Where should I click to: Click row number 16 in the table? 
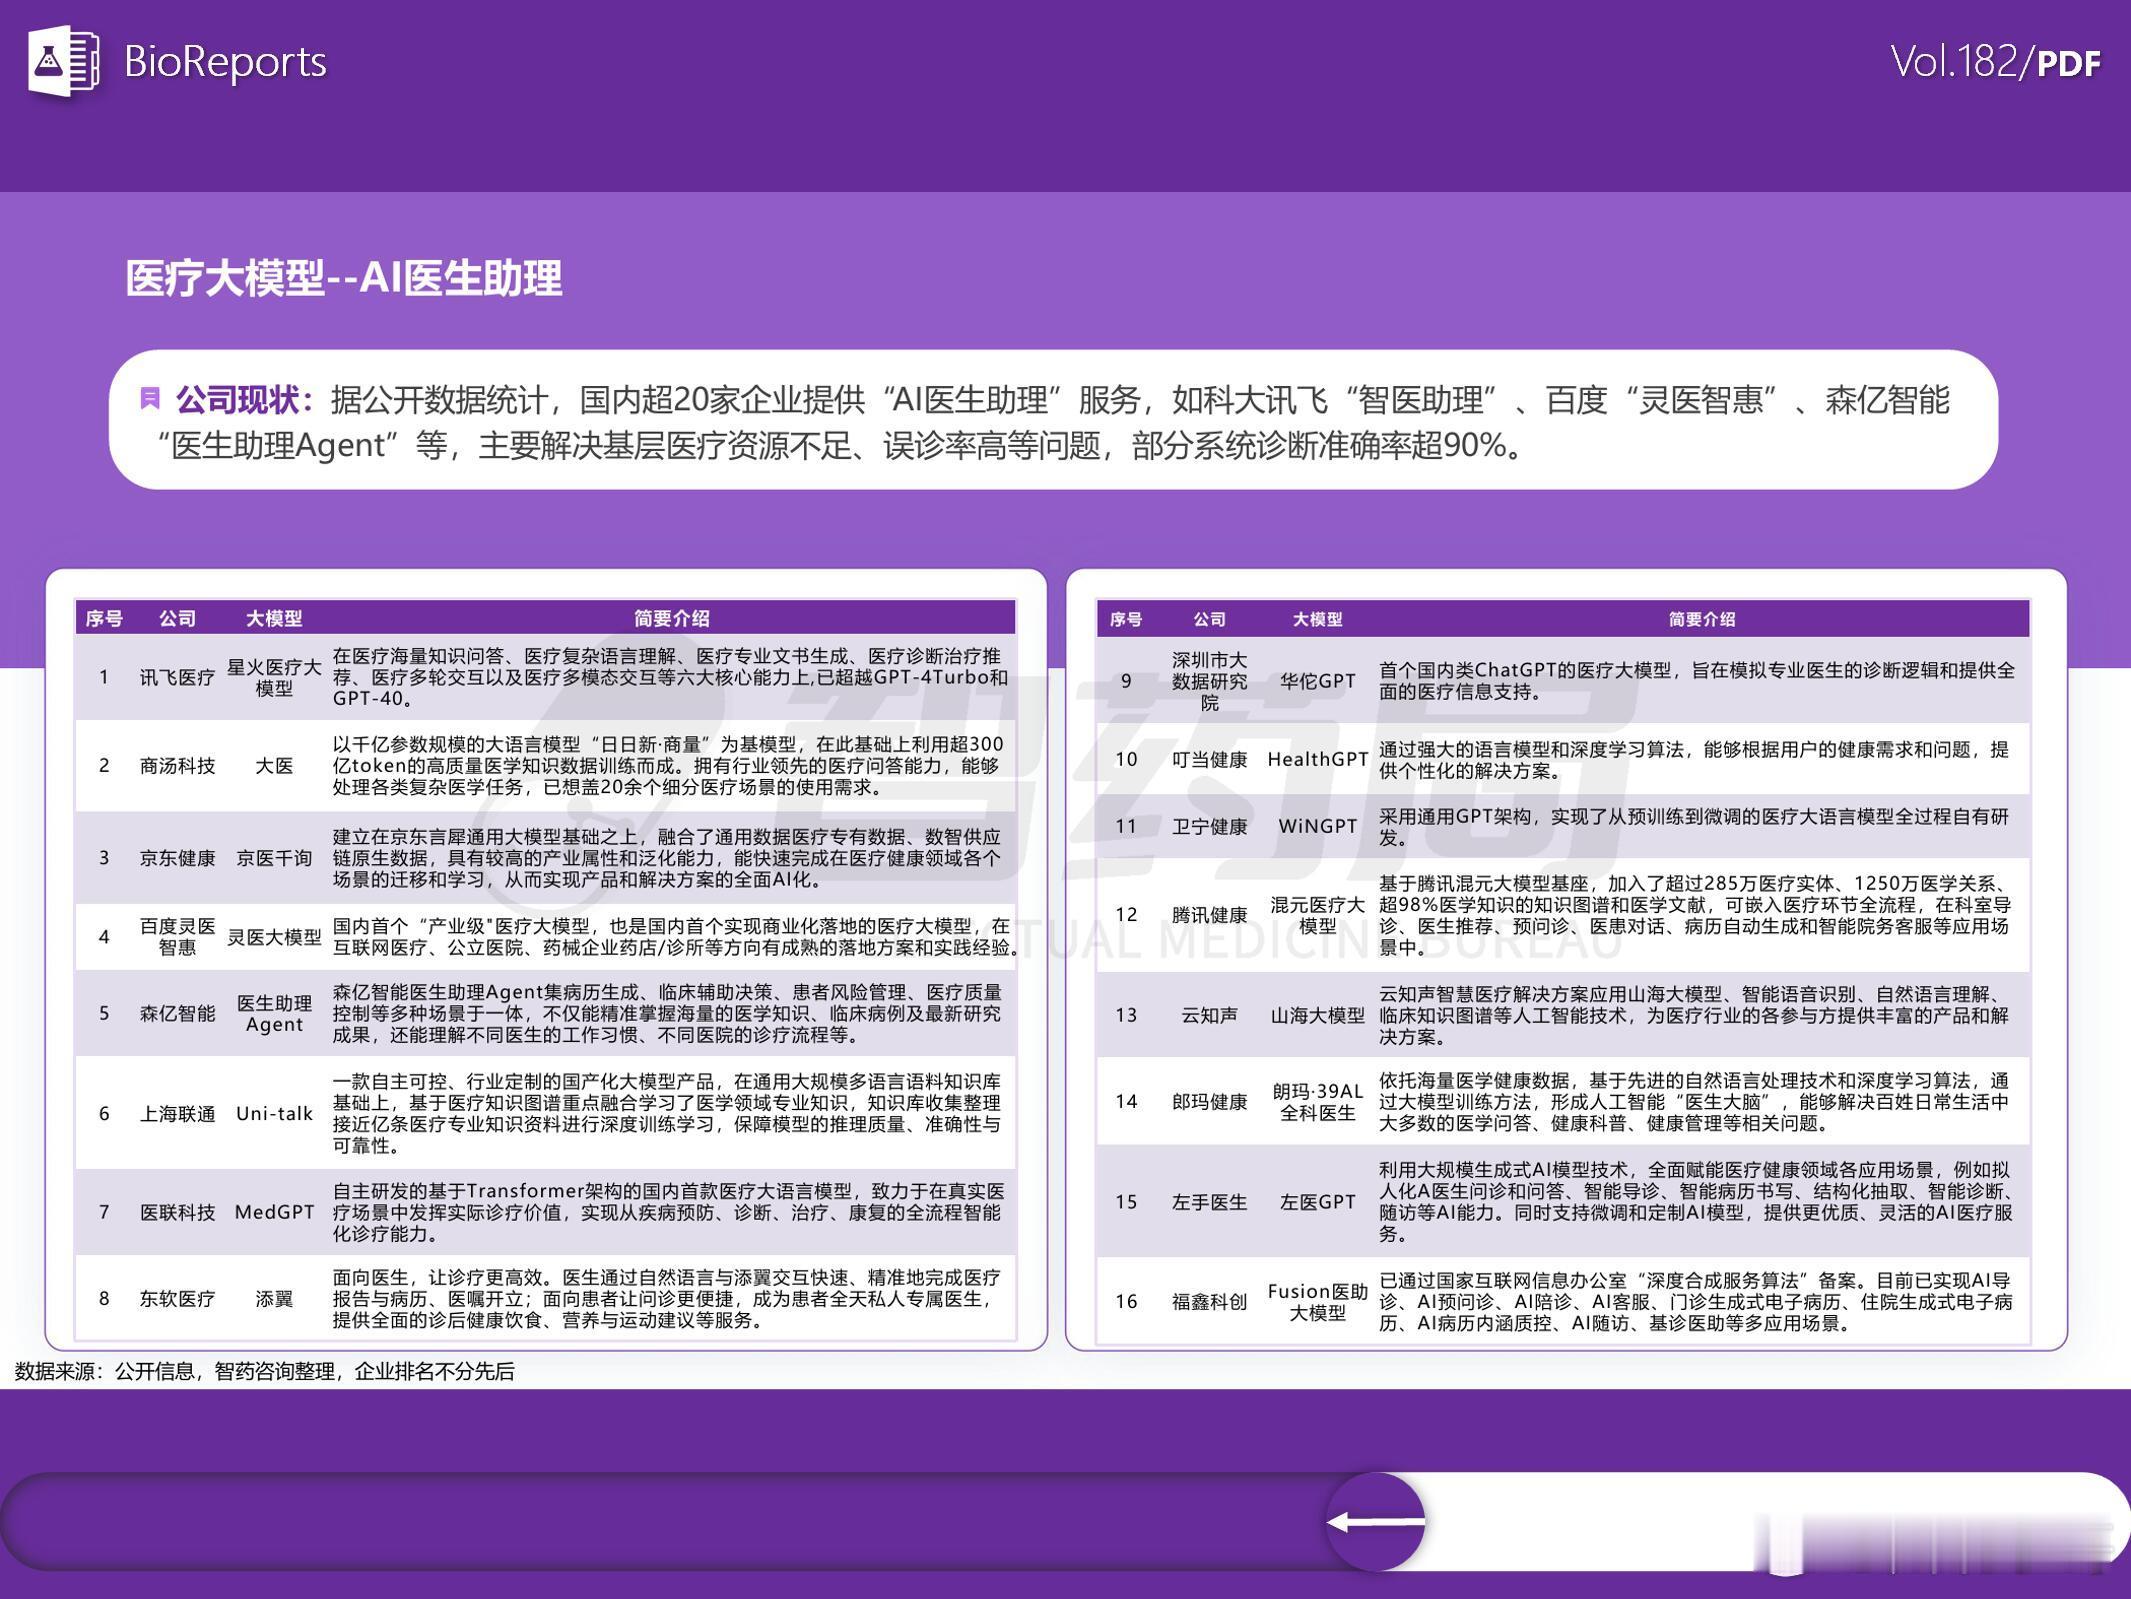pyautogui.click(x=1126, y=1301)
